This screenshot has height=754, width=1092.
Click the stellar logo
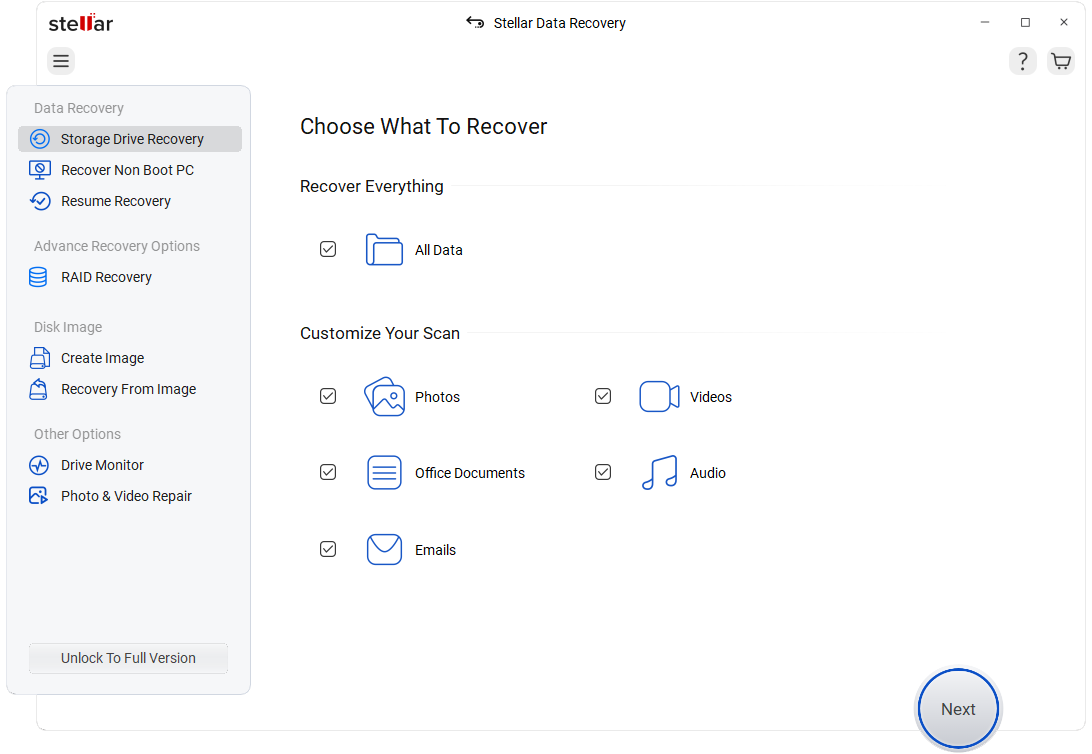81,23
